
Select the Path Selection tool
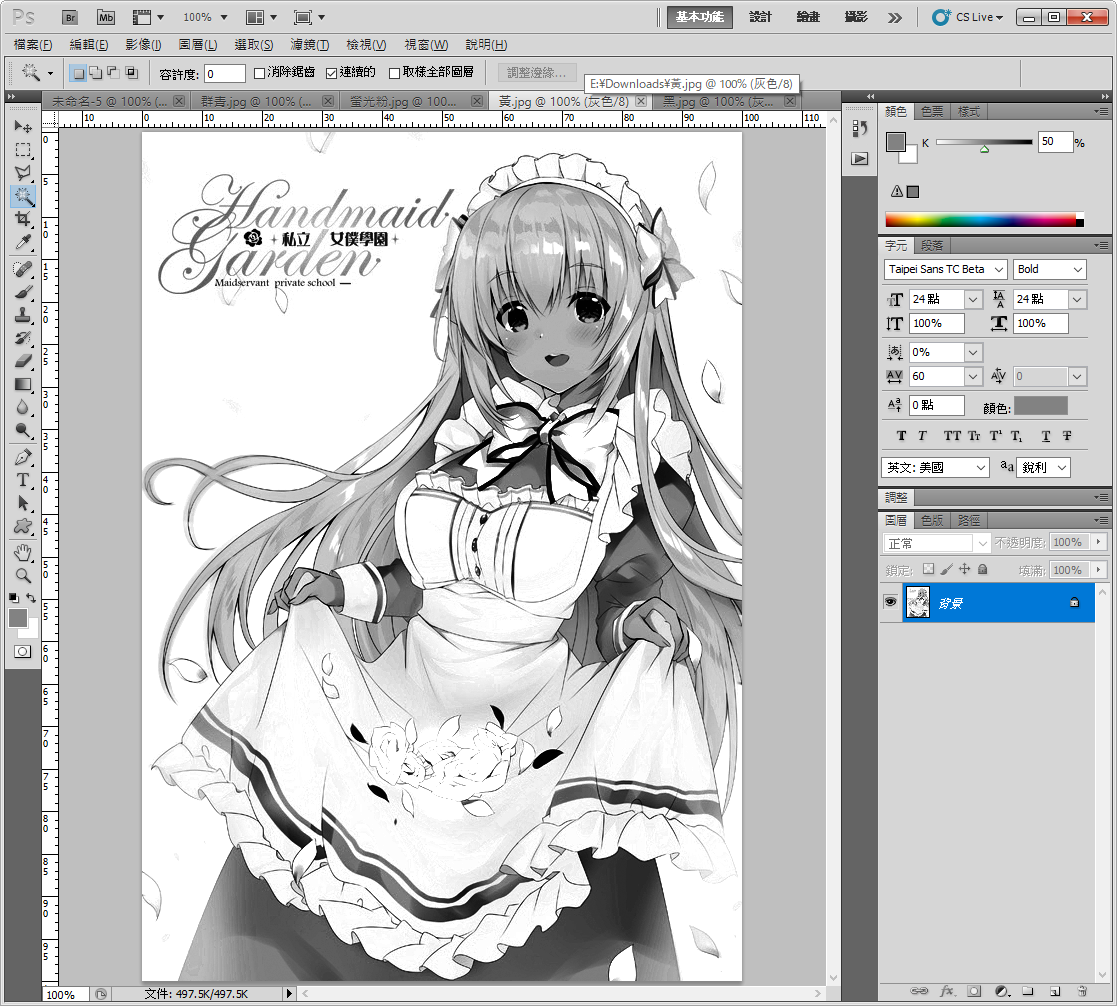point(23,503)
